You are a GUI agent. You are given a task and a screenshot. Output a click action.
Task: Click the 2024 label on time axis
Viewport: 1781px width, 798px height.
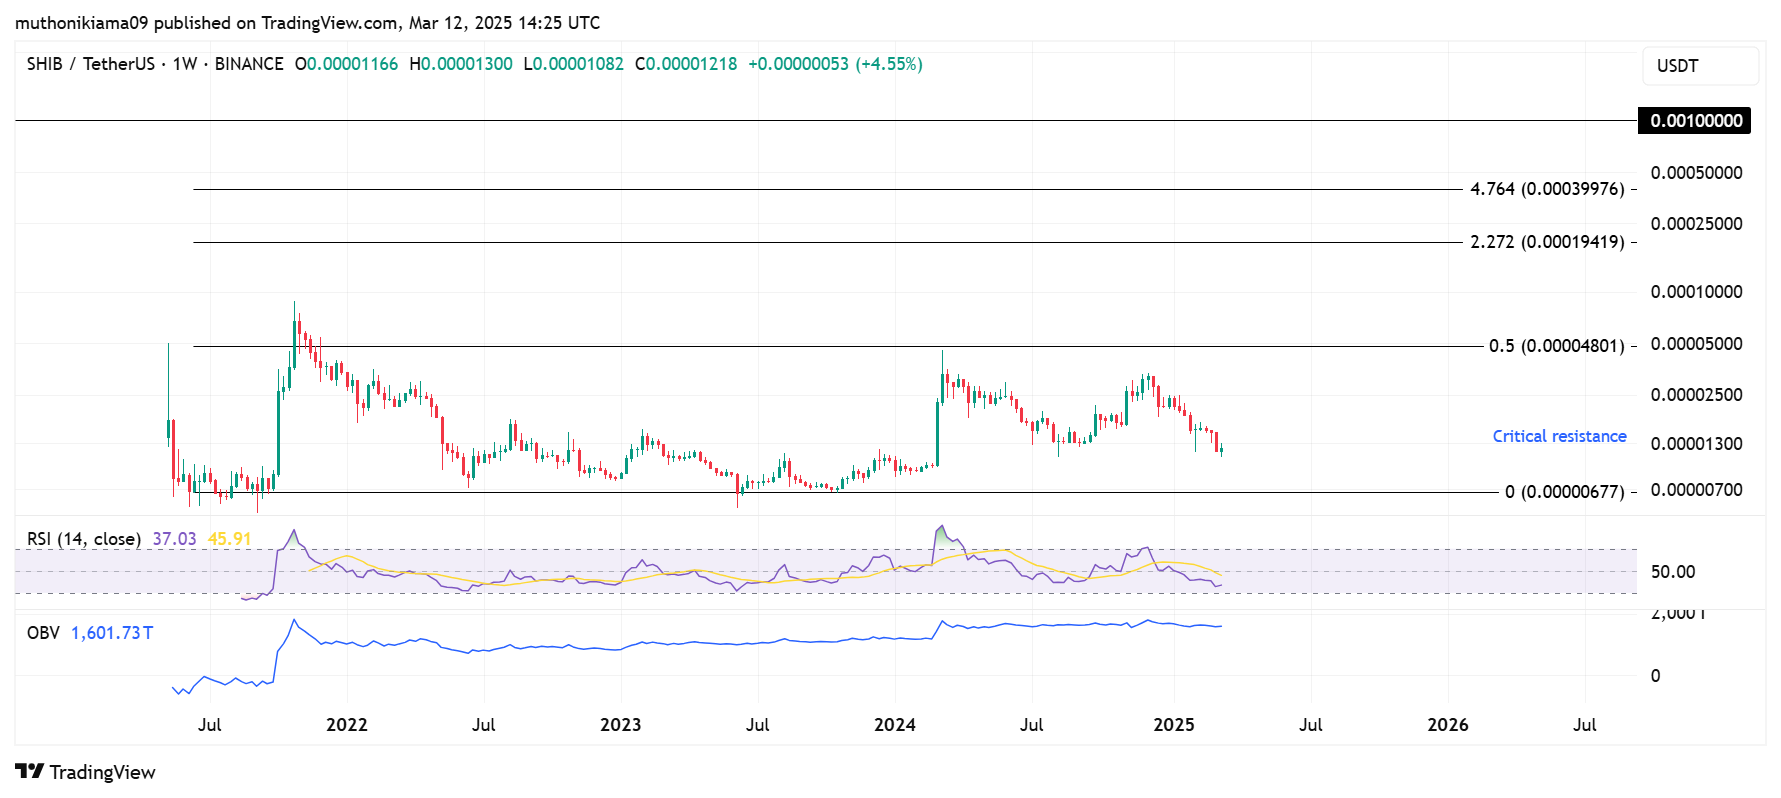tap(894, 725)
